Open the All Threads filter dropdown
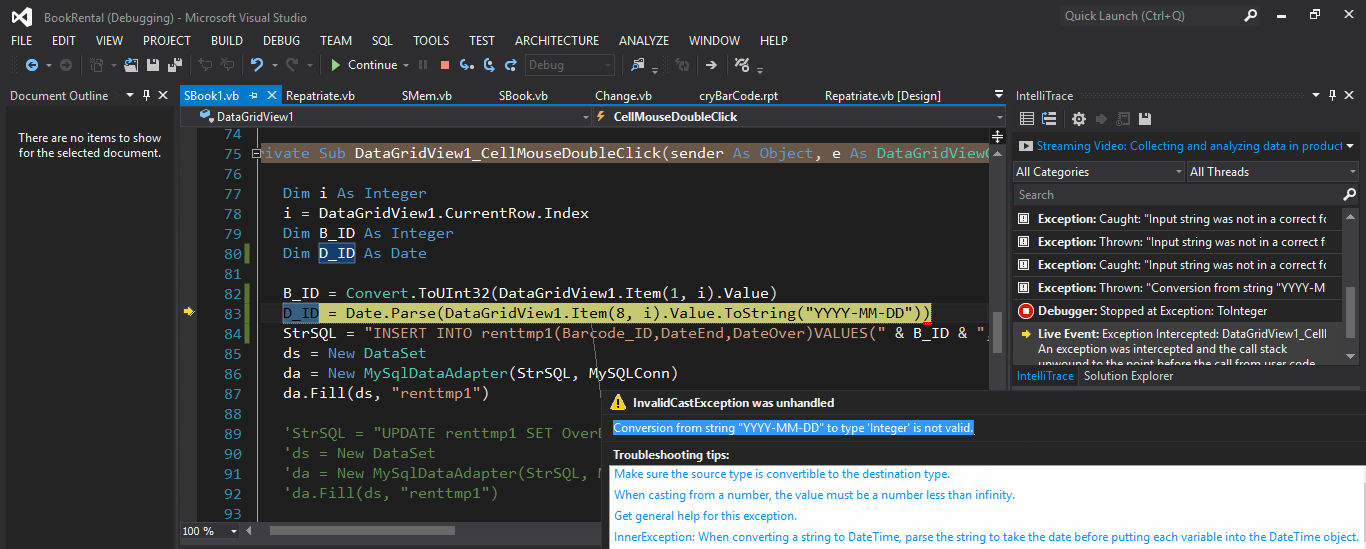1366x549 pixels. coord(1271,172)
